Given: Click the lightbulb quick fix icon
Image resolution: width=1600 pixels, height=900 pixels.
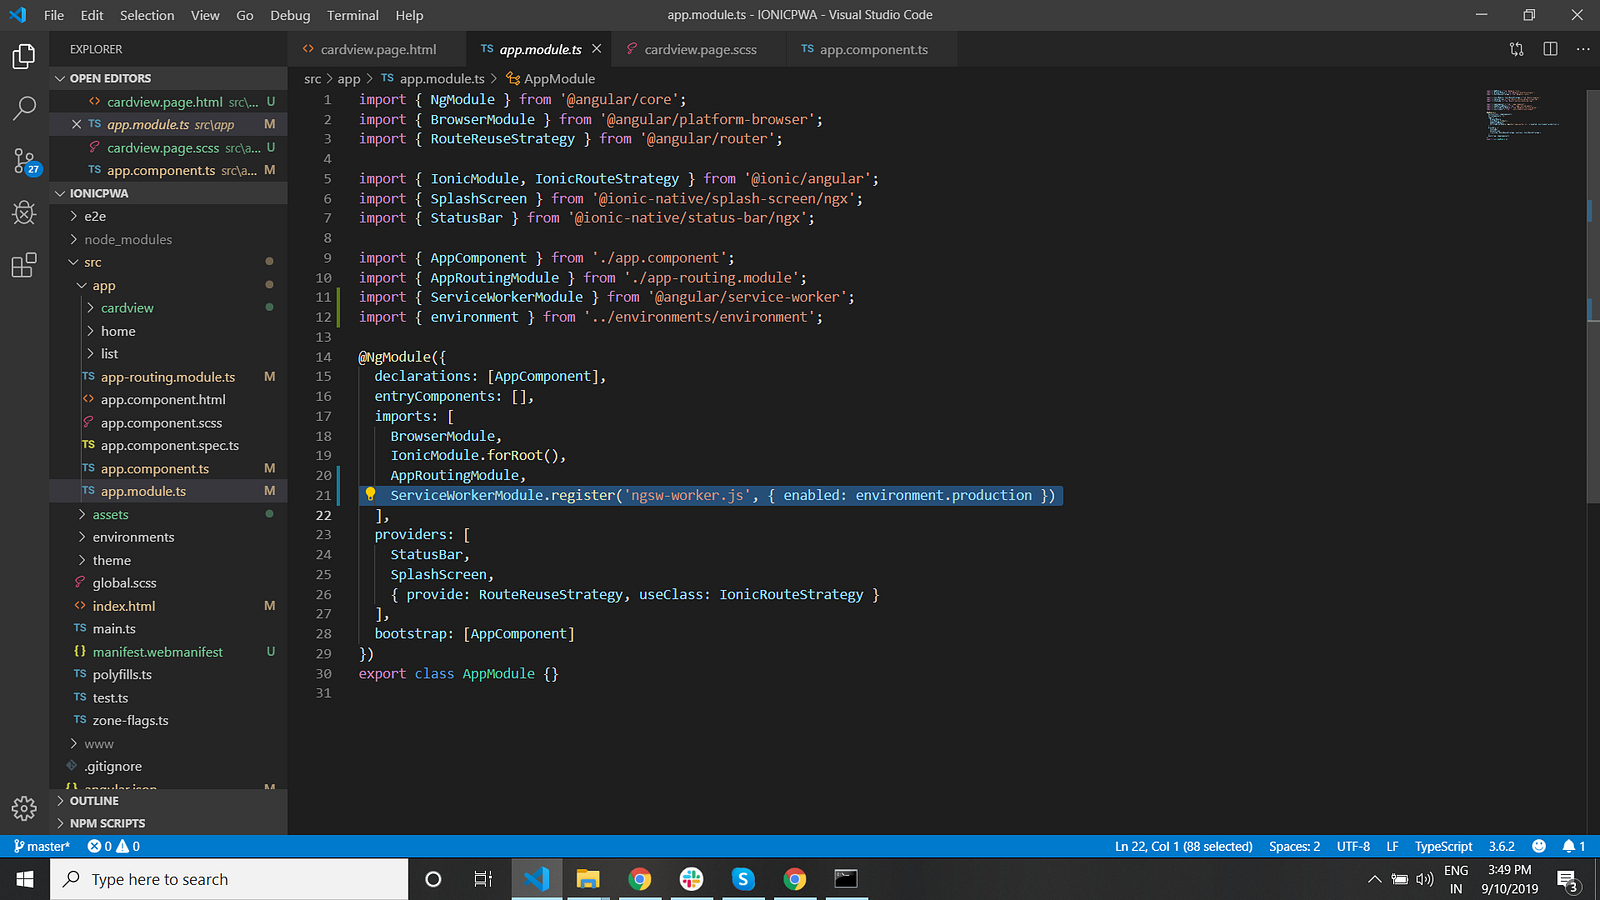Looking at the screenshot, I should [370, 495].
